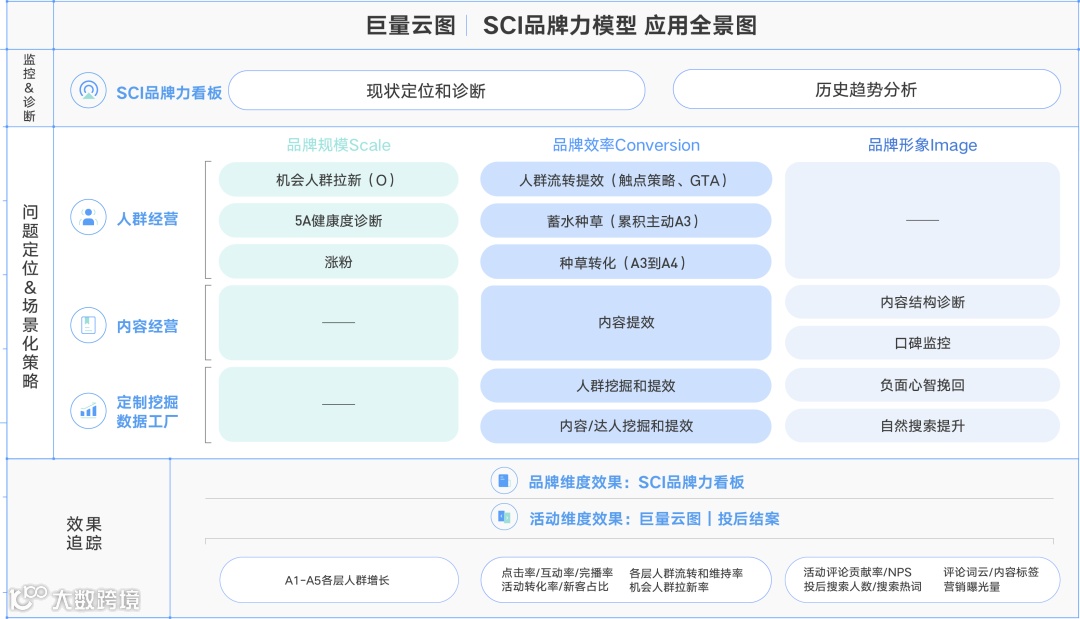1080x619 pixels.
Task: Click the title 巨量云图
Action: [x=411, y=25]
